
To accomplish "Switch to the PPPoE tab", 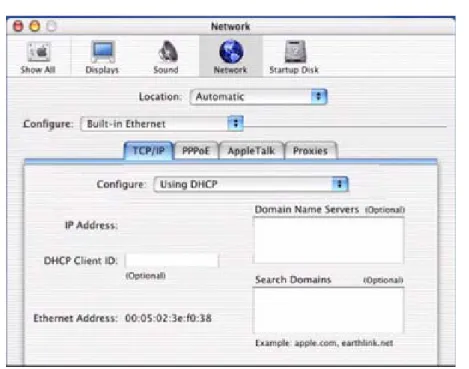I will (x=196, y=151).
